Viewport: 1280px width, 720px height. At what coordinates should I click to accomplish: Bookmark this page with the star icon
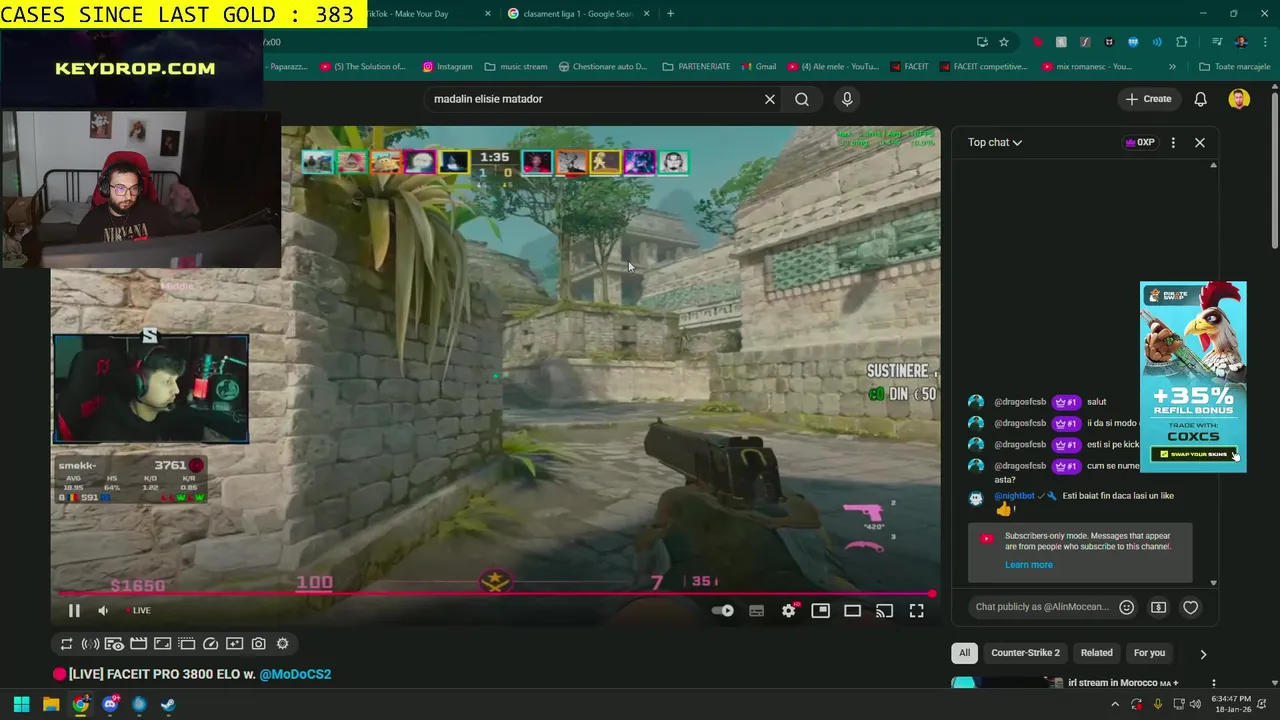pos(1004,42)
